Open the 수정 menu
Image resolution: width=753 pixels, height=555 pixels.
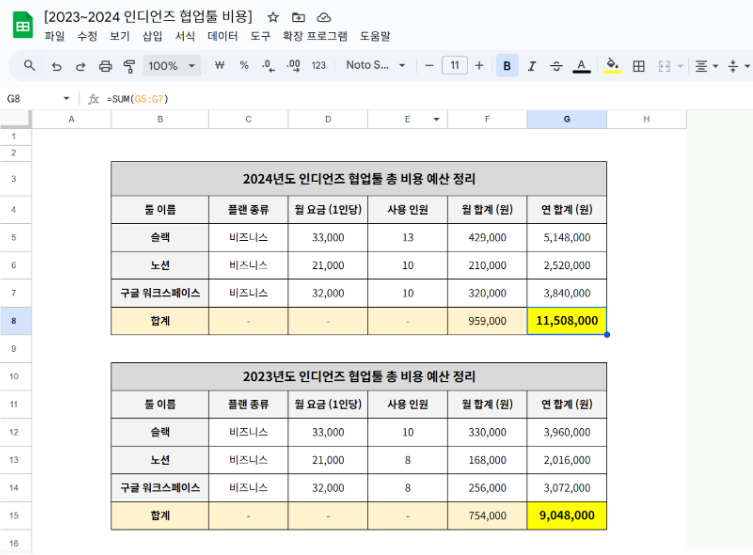tap(87, 36)
